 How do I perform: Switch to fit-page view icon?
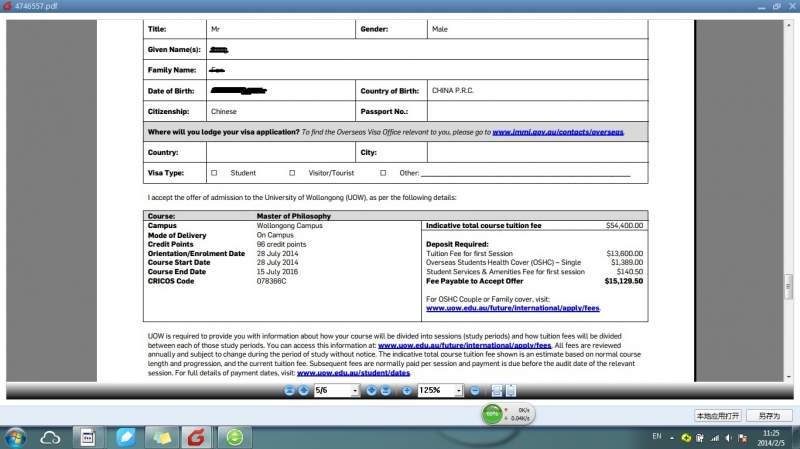511,391
